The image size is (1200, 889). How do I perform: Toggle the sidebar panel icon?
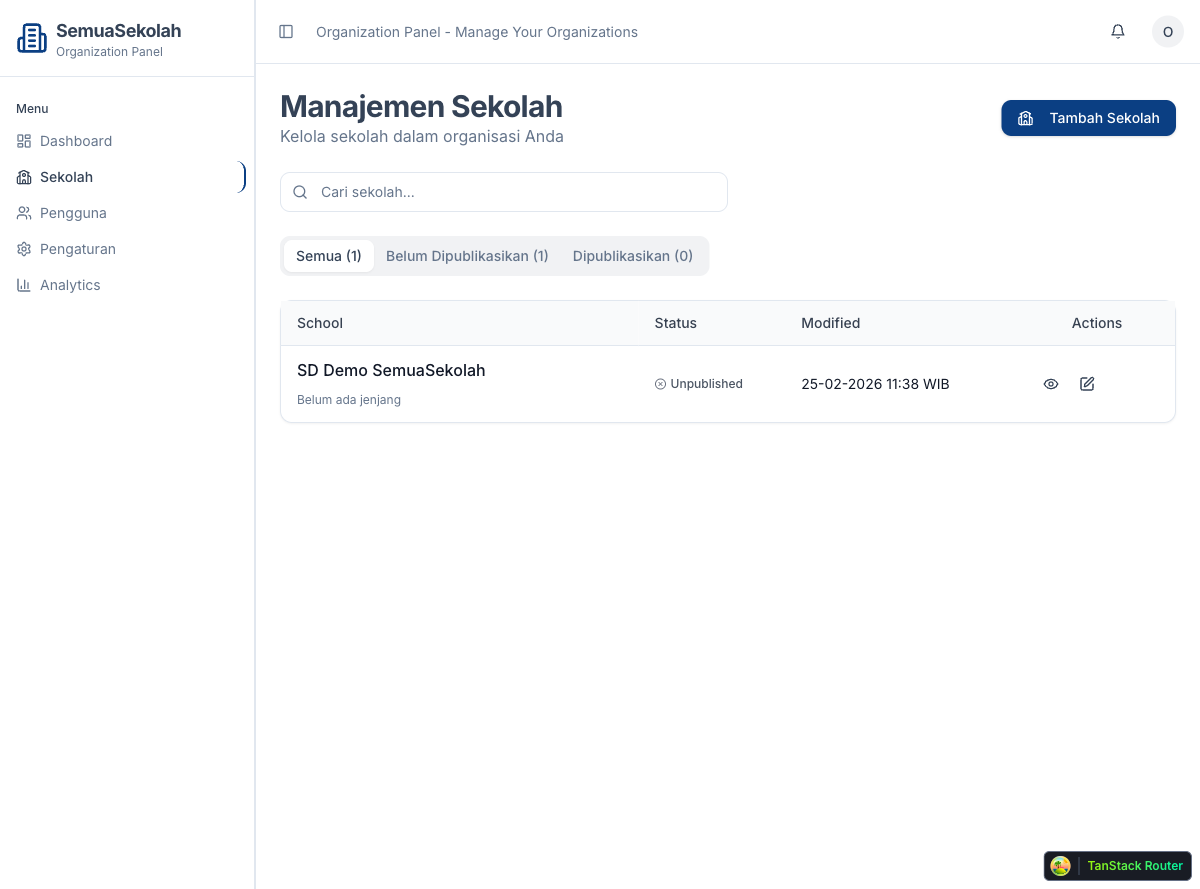pyautogui.click(x=286, y=32)
